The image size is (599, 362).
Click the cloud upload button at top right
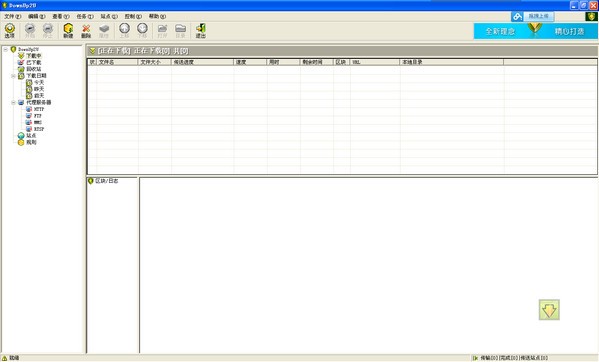click(x=533, y=16)
